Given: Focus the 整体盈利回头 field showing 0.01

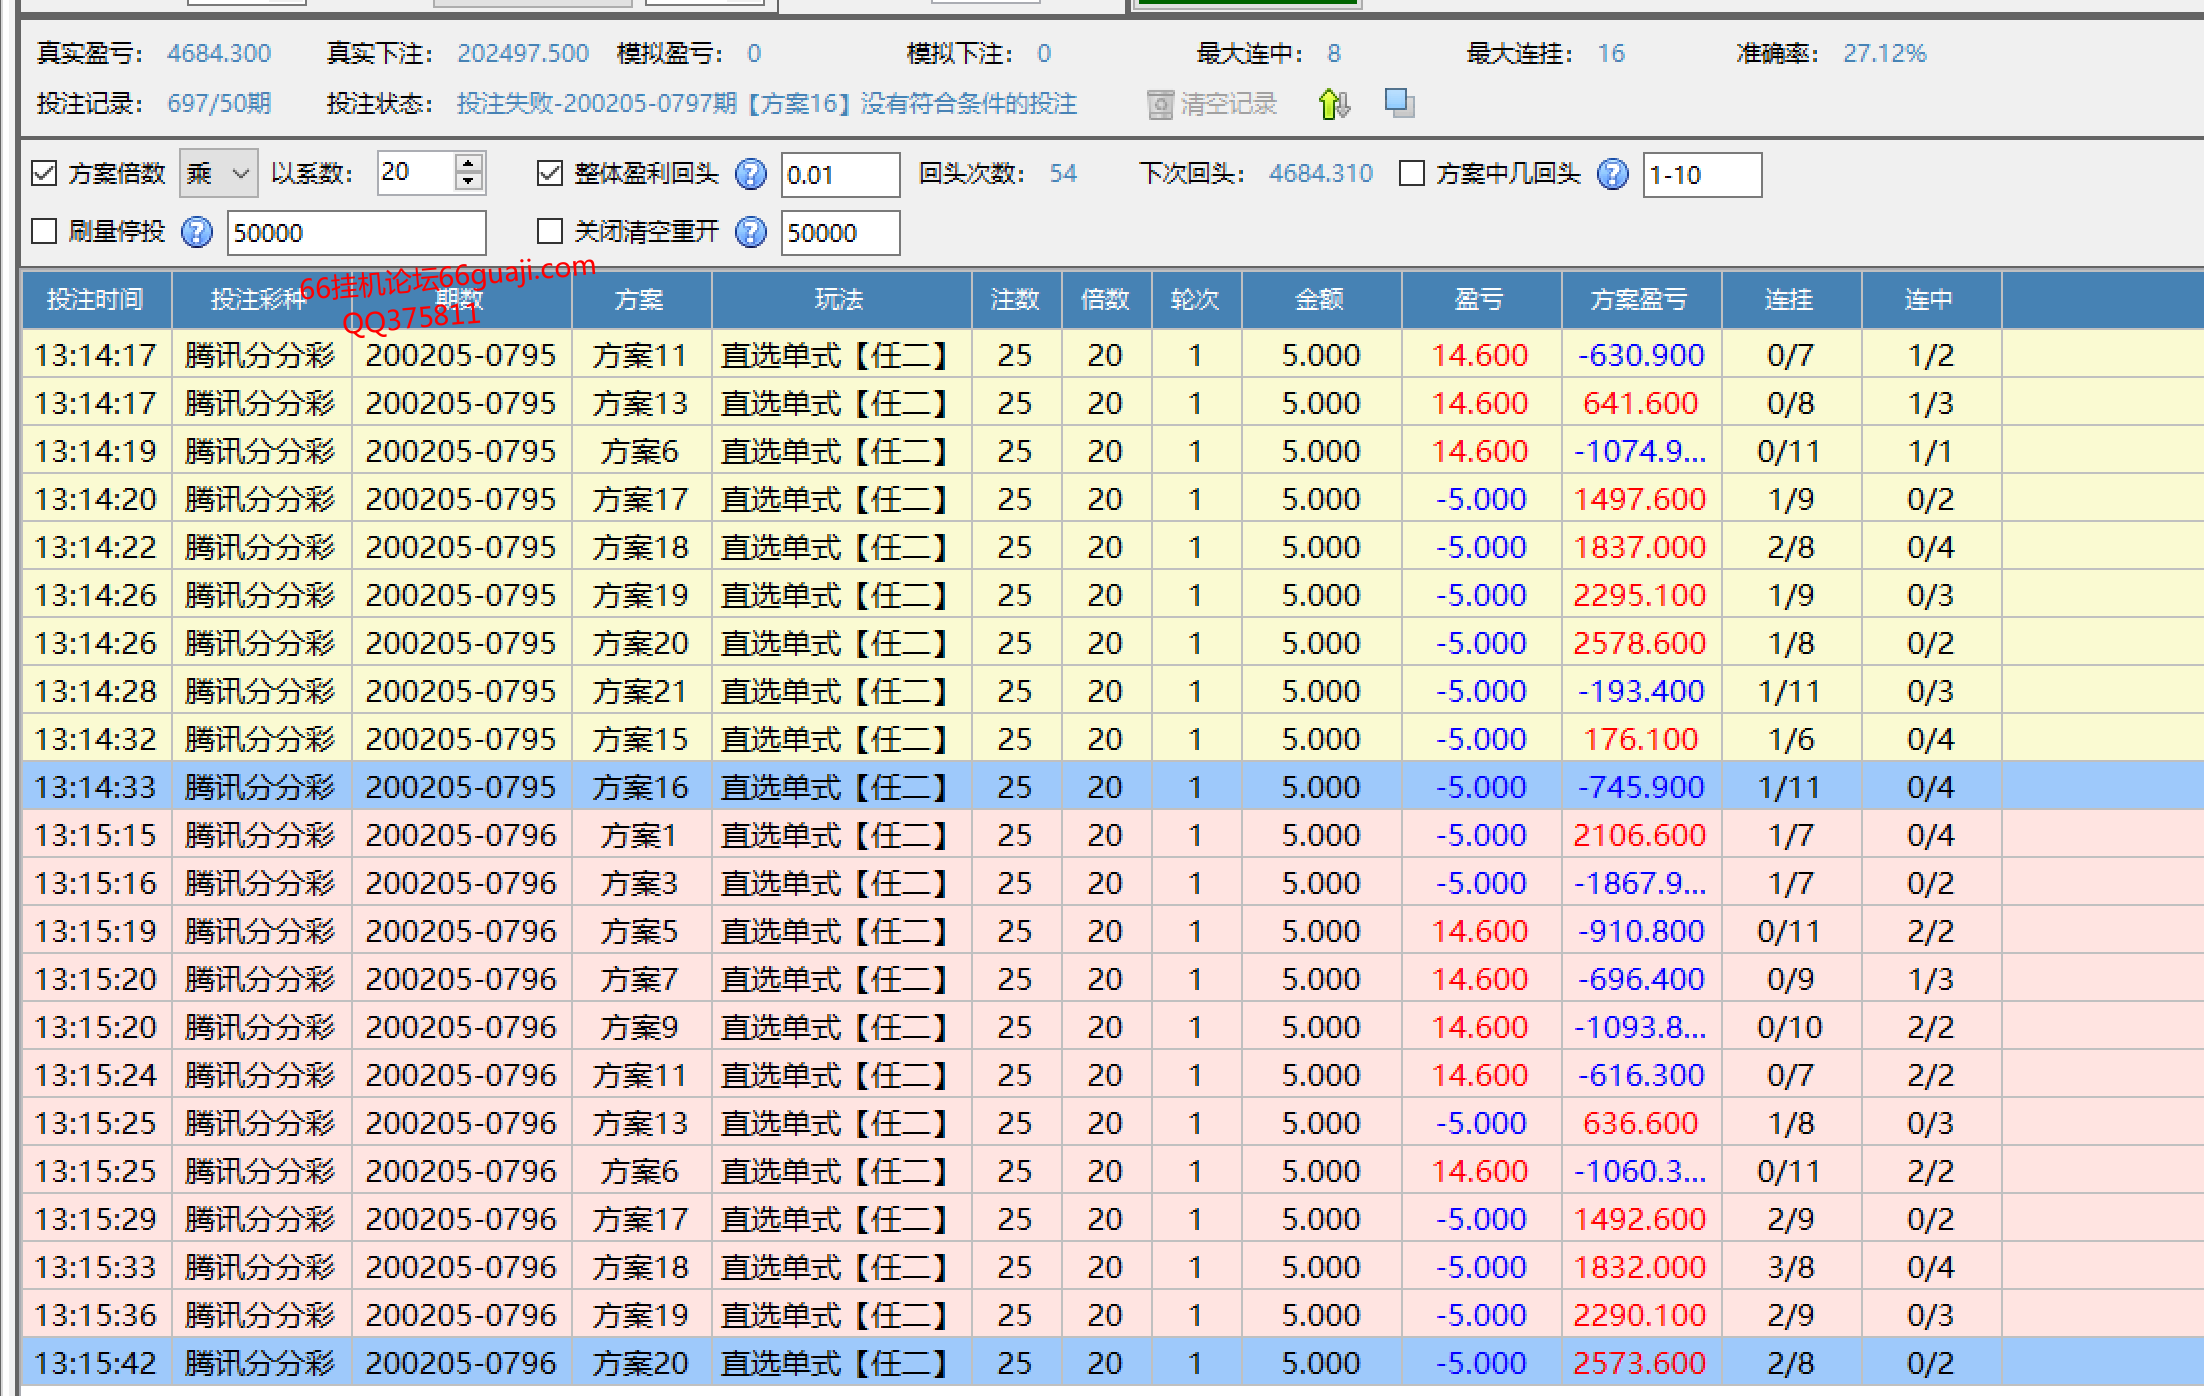Looking at the screenshot, I should coord(840,175).
